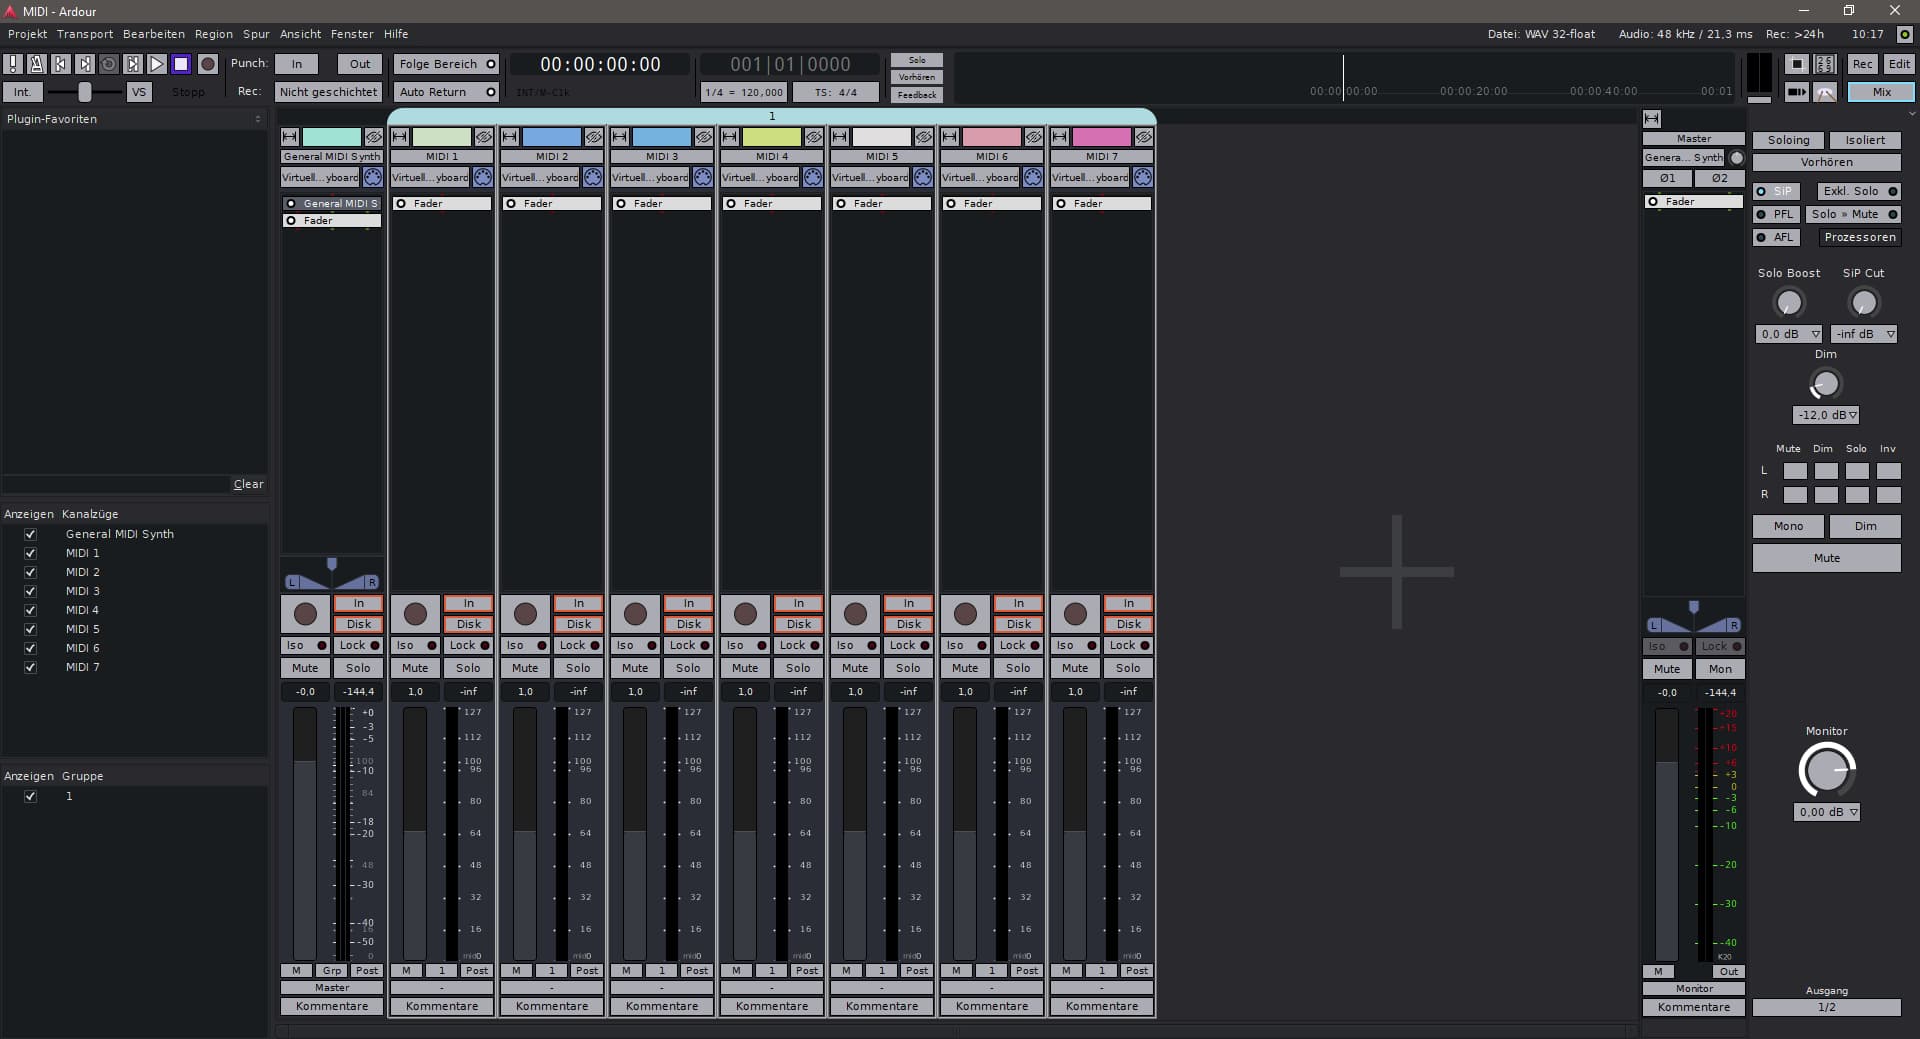Uncheck the MIDI 5 track in Kanalzüge list

31,629
